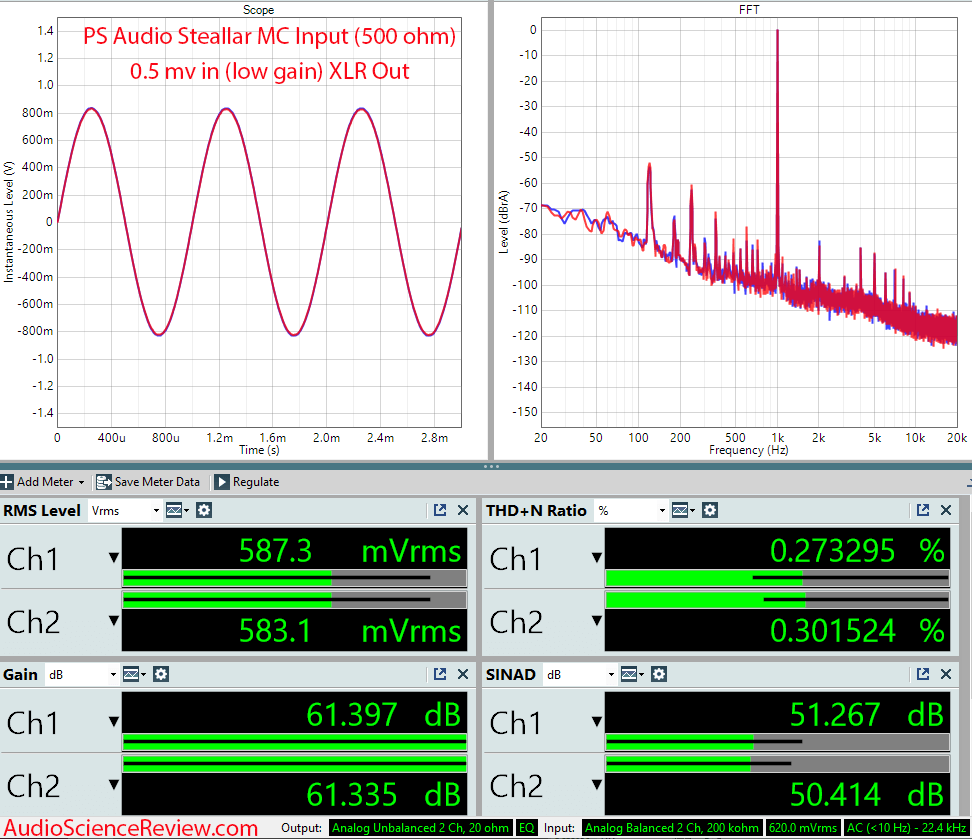Open Gain meter display-type icon
972x839 pixels.
134,674
